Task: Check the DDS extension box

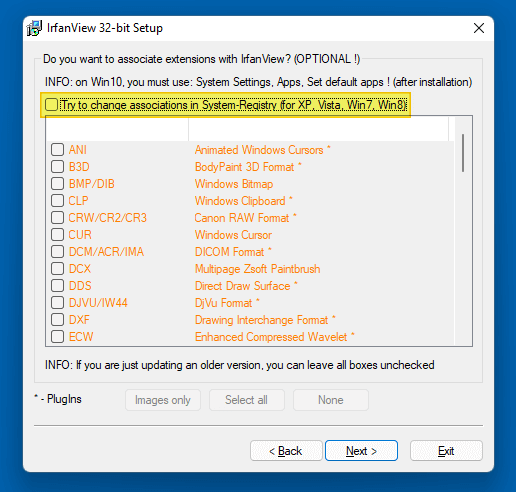Action: pyautogui.click(x=57, y=286)
